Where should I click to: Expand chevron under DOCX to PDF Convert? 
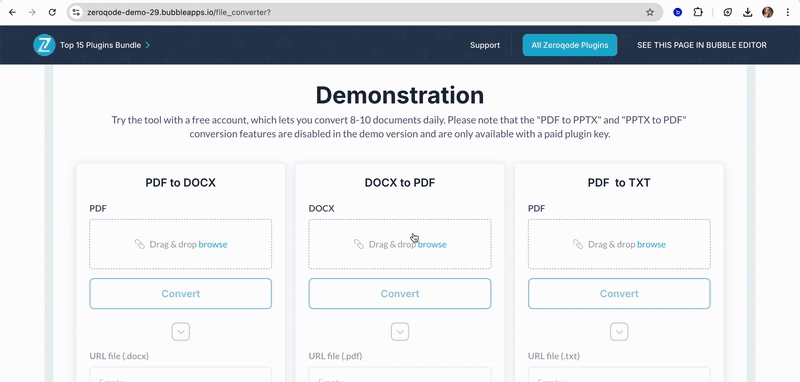coord(400,332)
